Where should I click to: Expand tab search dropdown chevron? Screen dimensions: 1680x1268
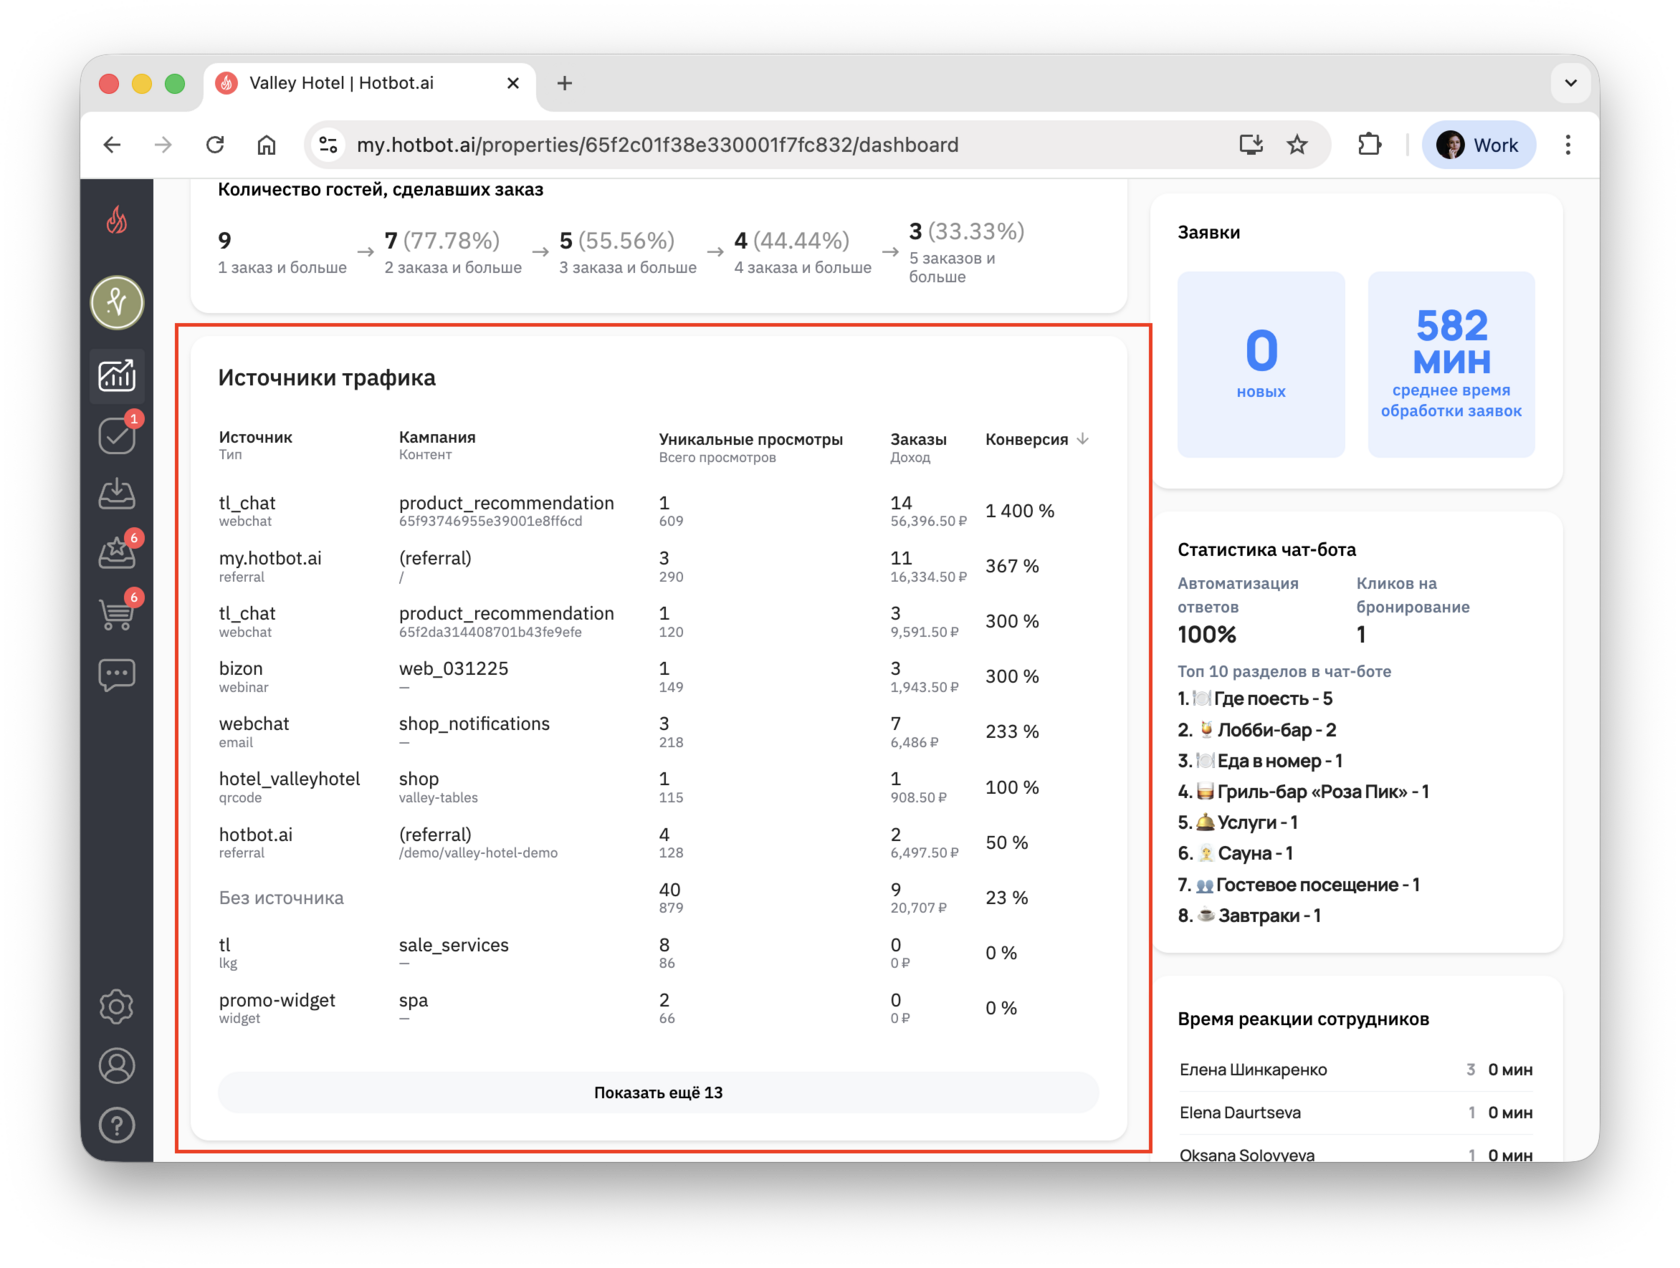1571,83
